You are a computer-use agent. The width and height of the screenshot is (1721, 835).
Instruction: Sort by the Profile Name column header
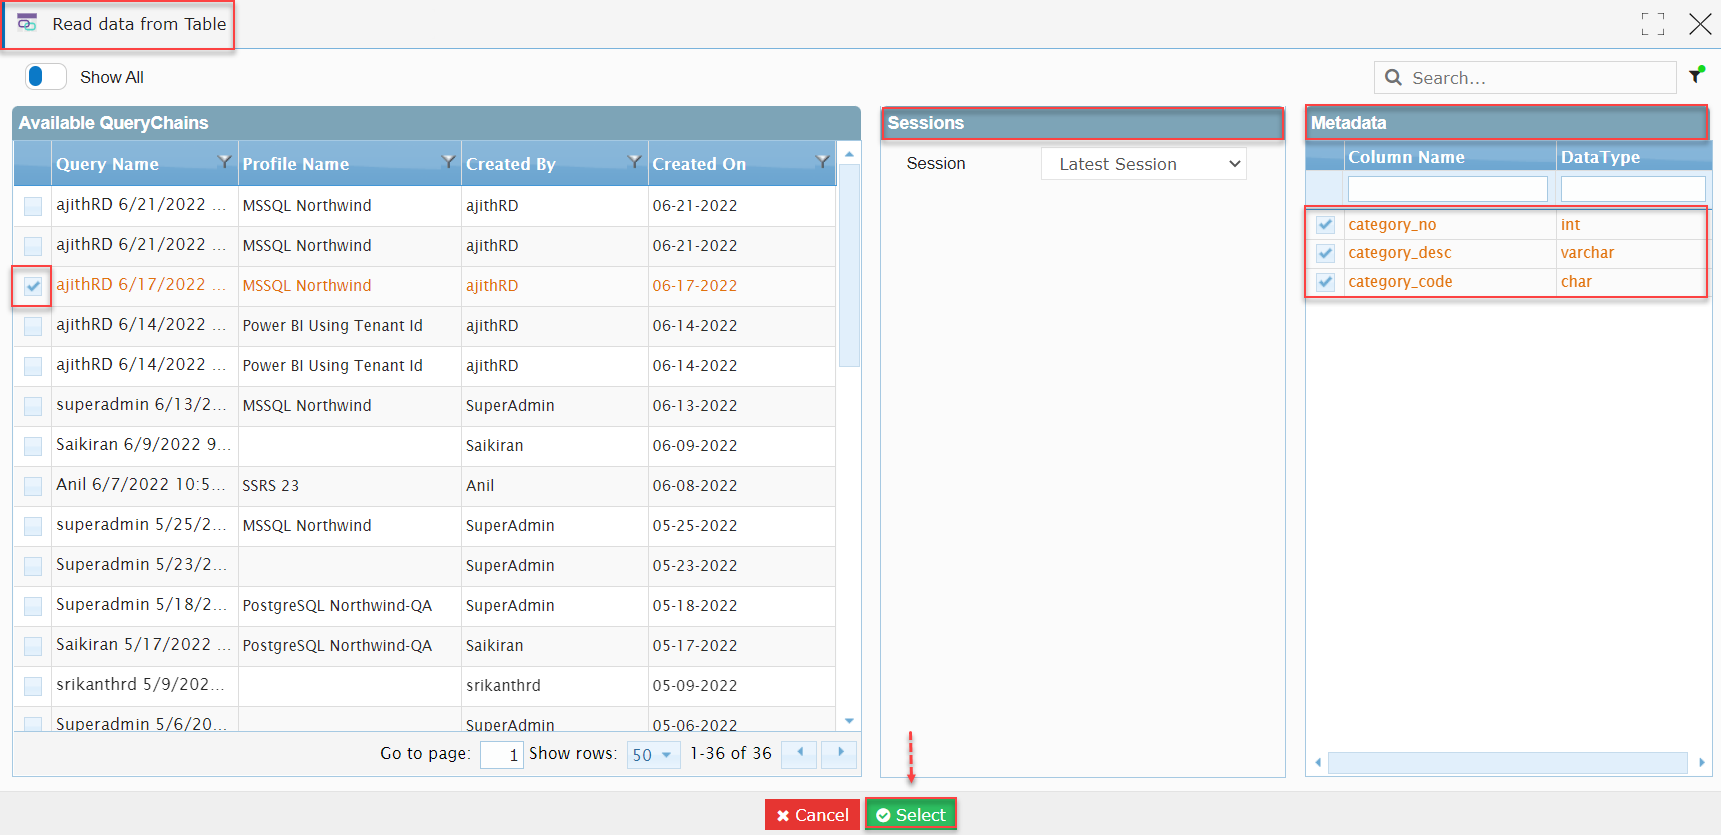(x=296, y=164)
